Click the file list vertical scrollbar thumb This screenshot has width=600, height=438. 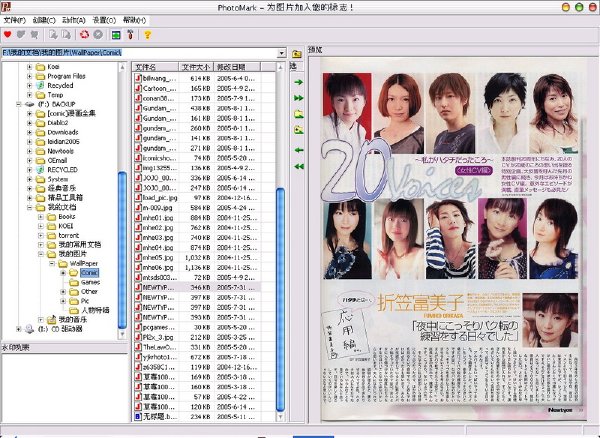click(x=280, y=300)
